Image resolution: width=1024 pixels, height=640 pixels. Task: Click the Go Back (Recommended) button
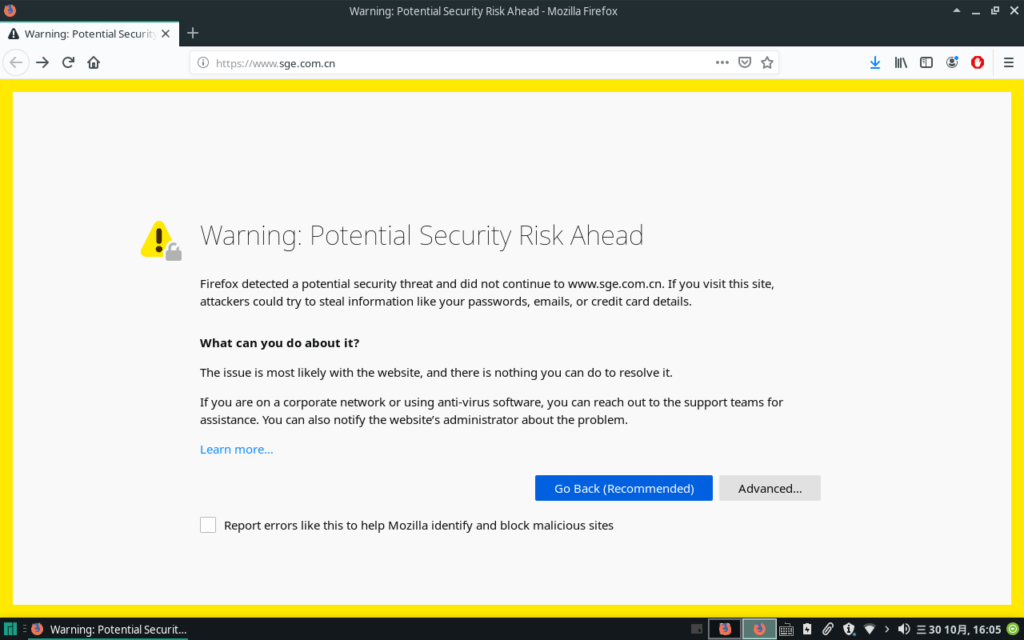coord(623,488)
